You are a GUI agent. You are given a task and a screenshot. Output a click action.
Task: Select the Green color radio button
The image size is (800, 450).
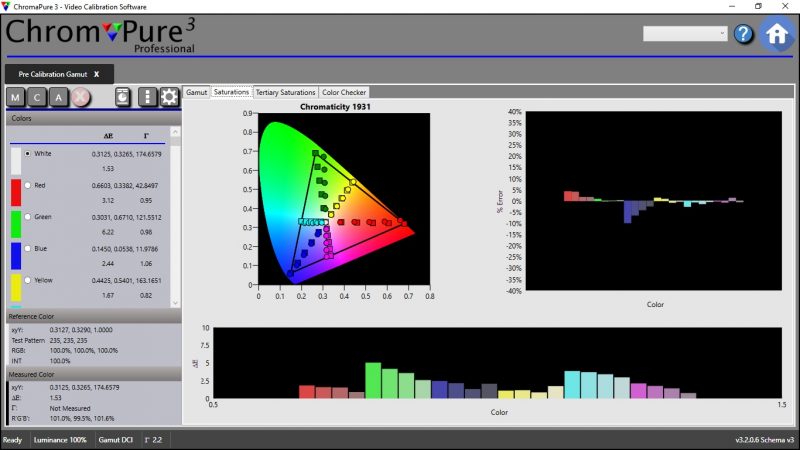point(27,216)
